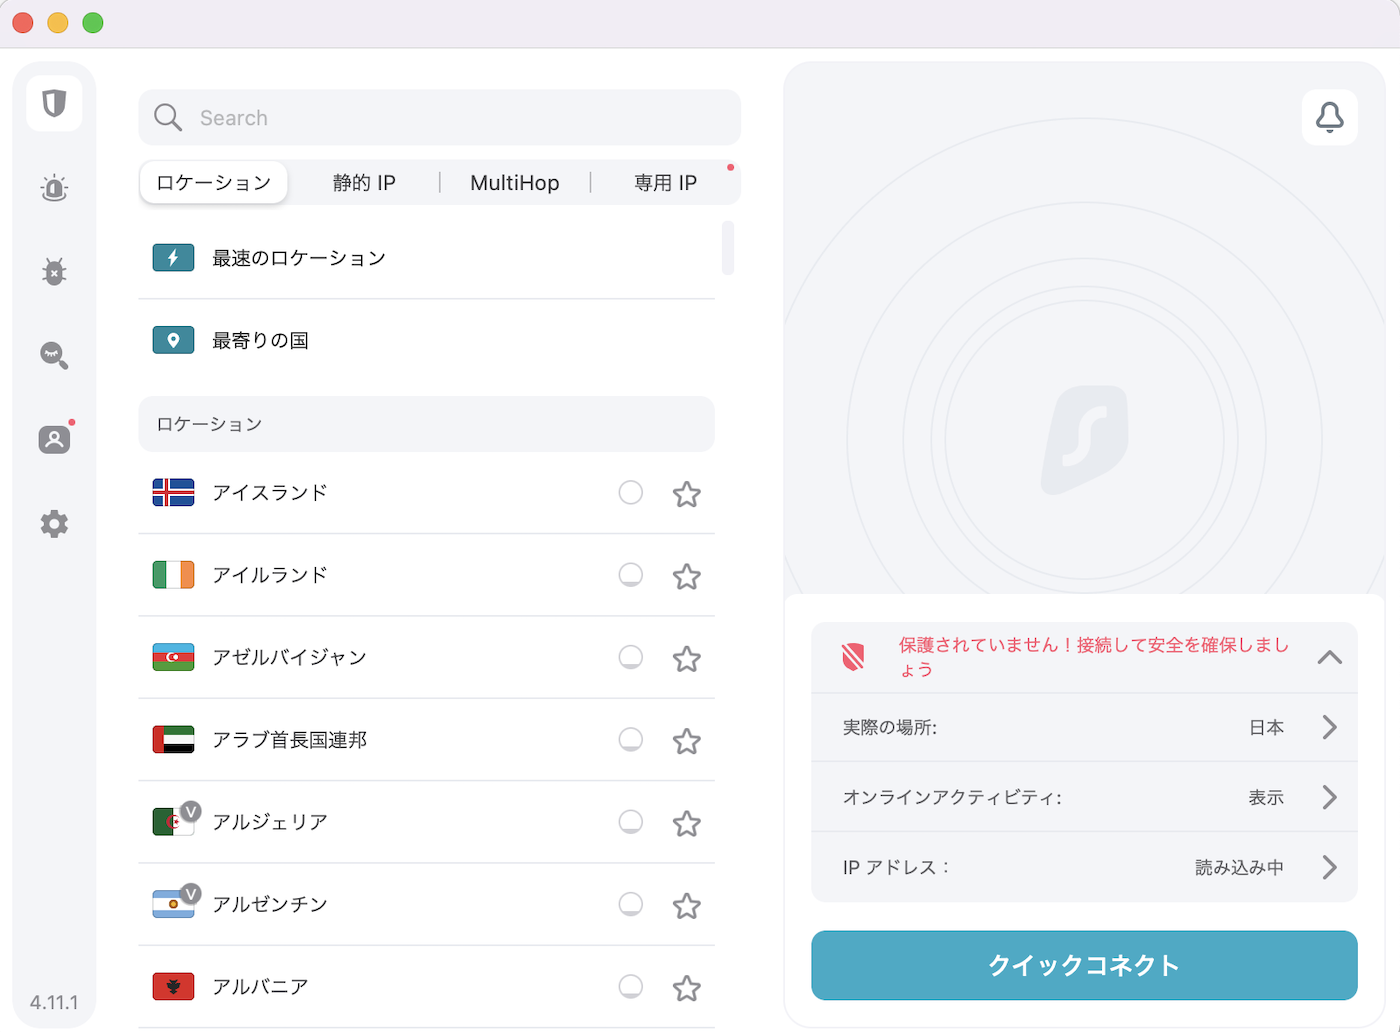Click the アゼルバイジャン flag icon
The image size is (1400, 1032).
coord(173,657)
